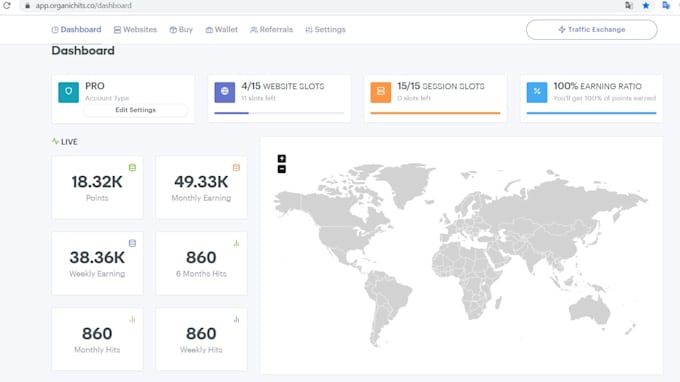Click the website slots progress bar

pos(279,113)
